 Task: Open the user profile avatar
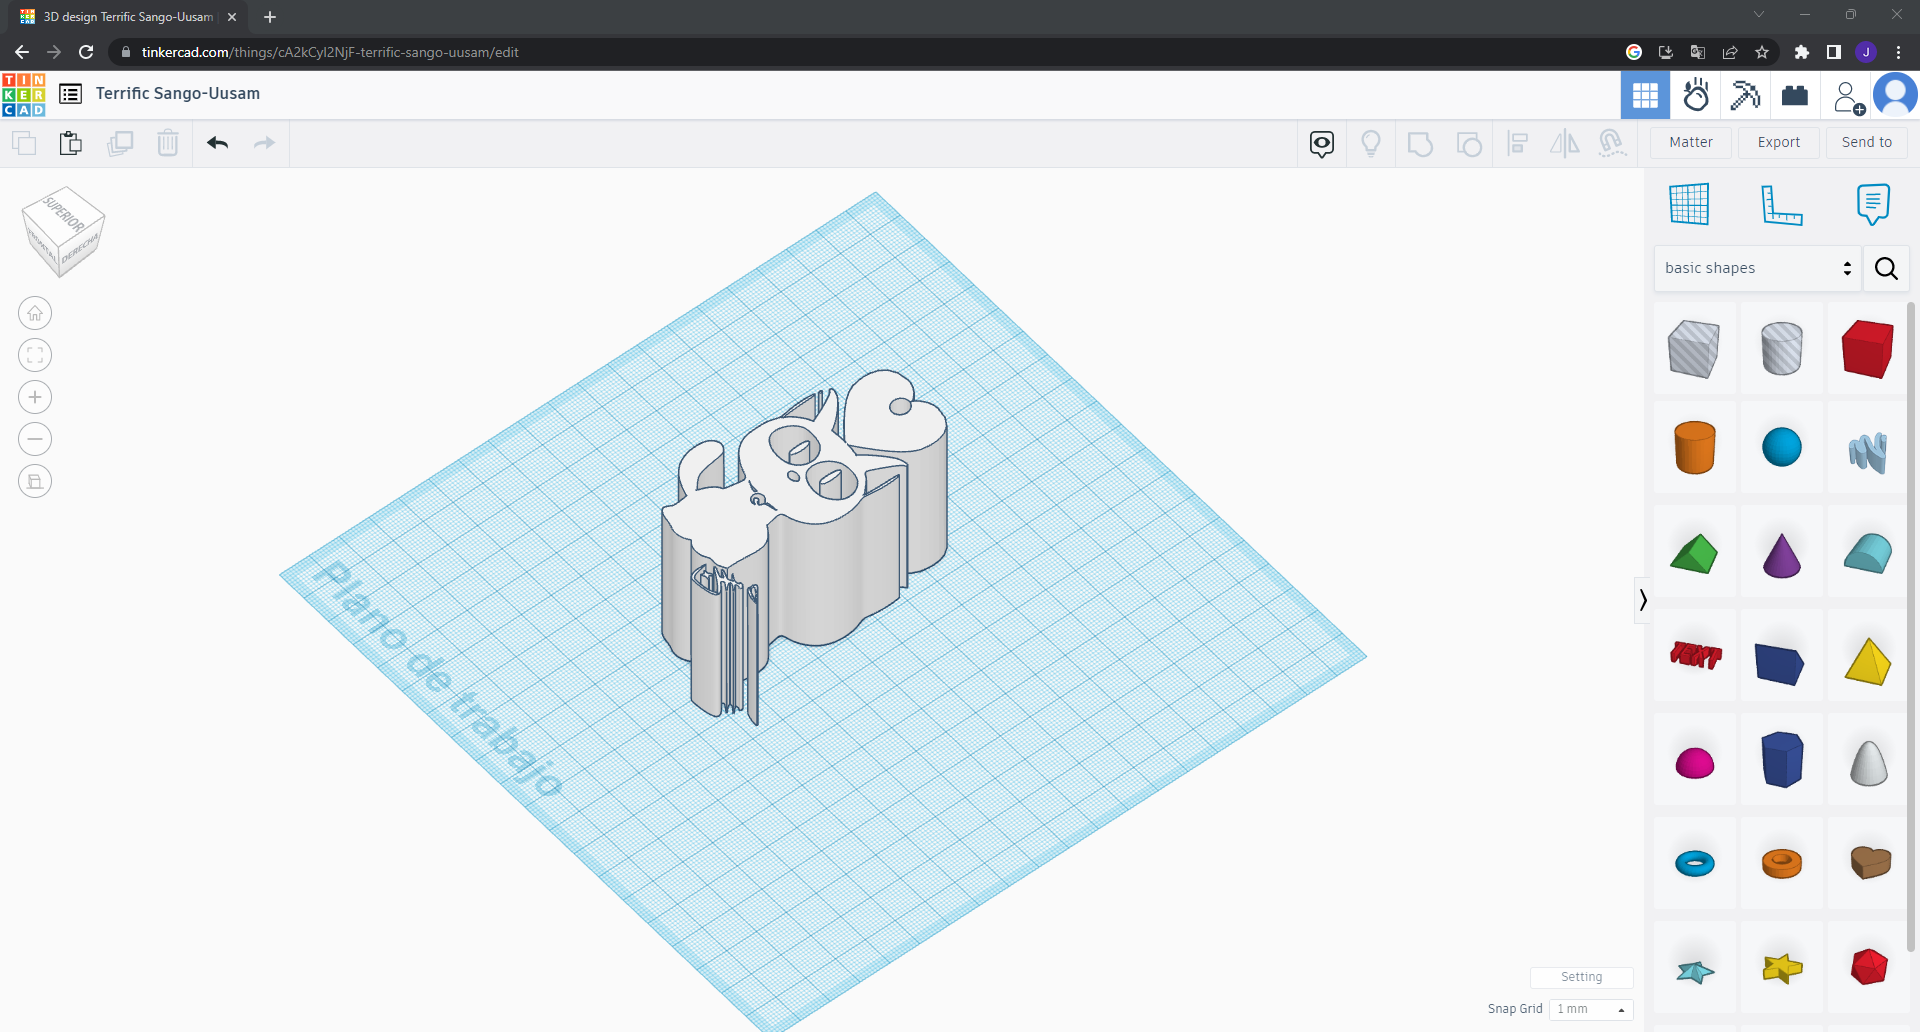tap(1895, 95)
